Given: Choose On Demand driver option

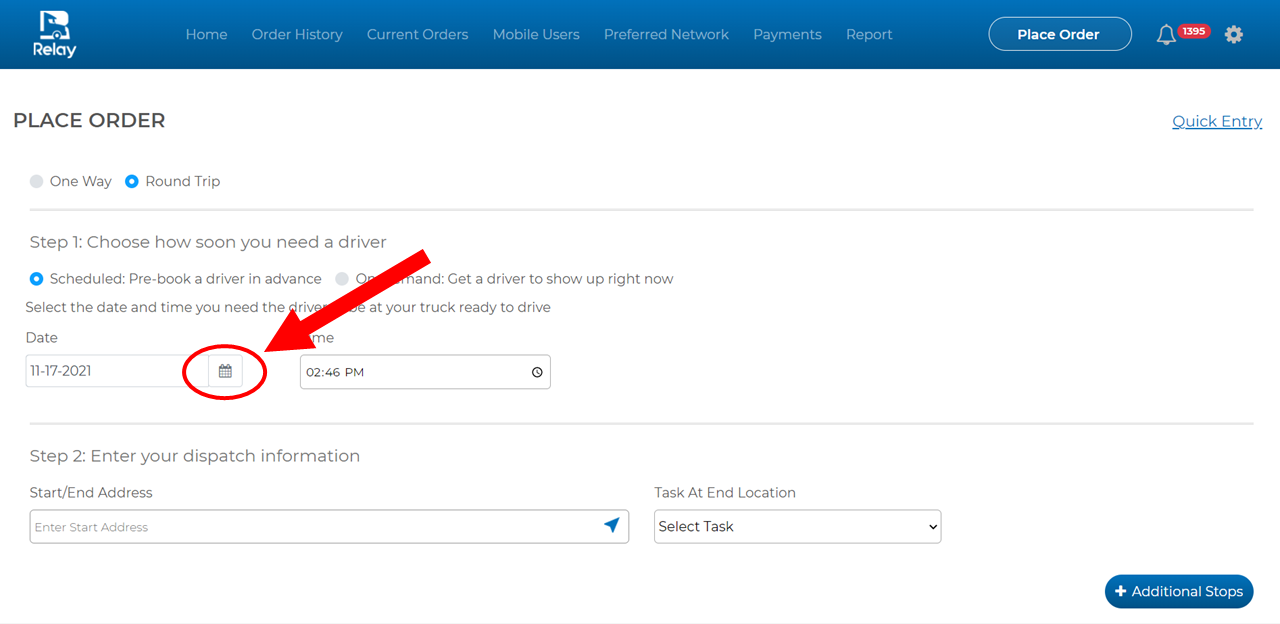Looking at the screenshot, I should tap(342, 279).
